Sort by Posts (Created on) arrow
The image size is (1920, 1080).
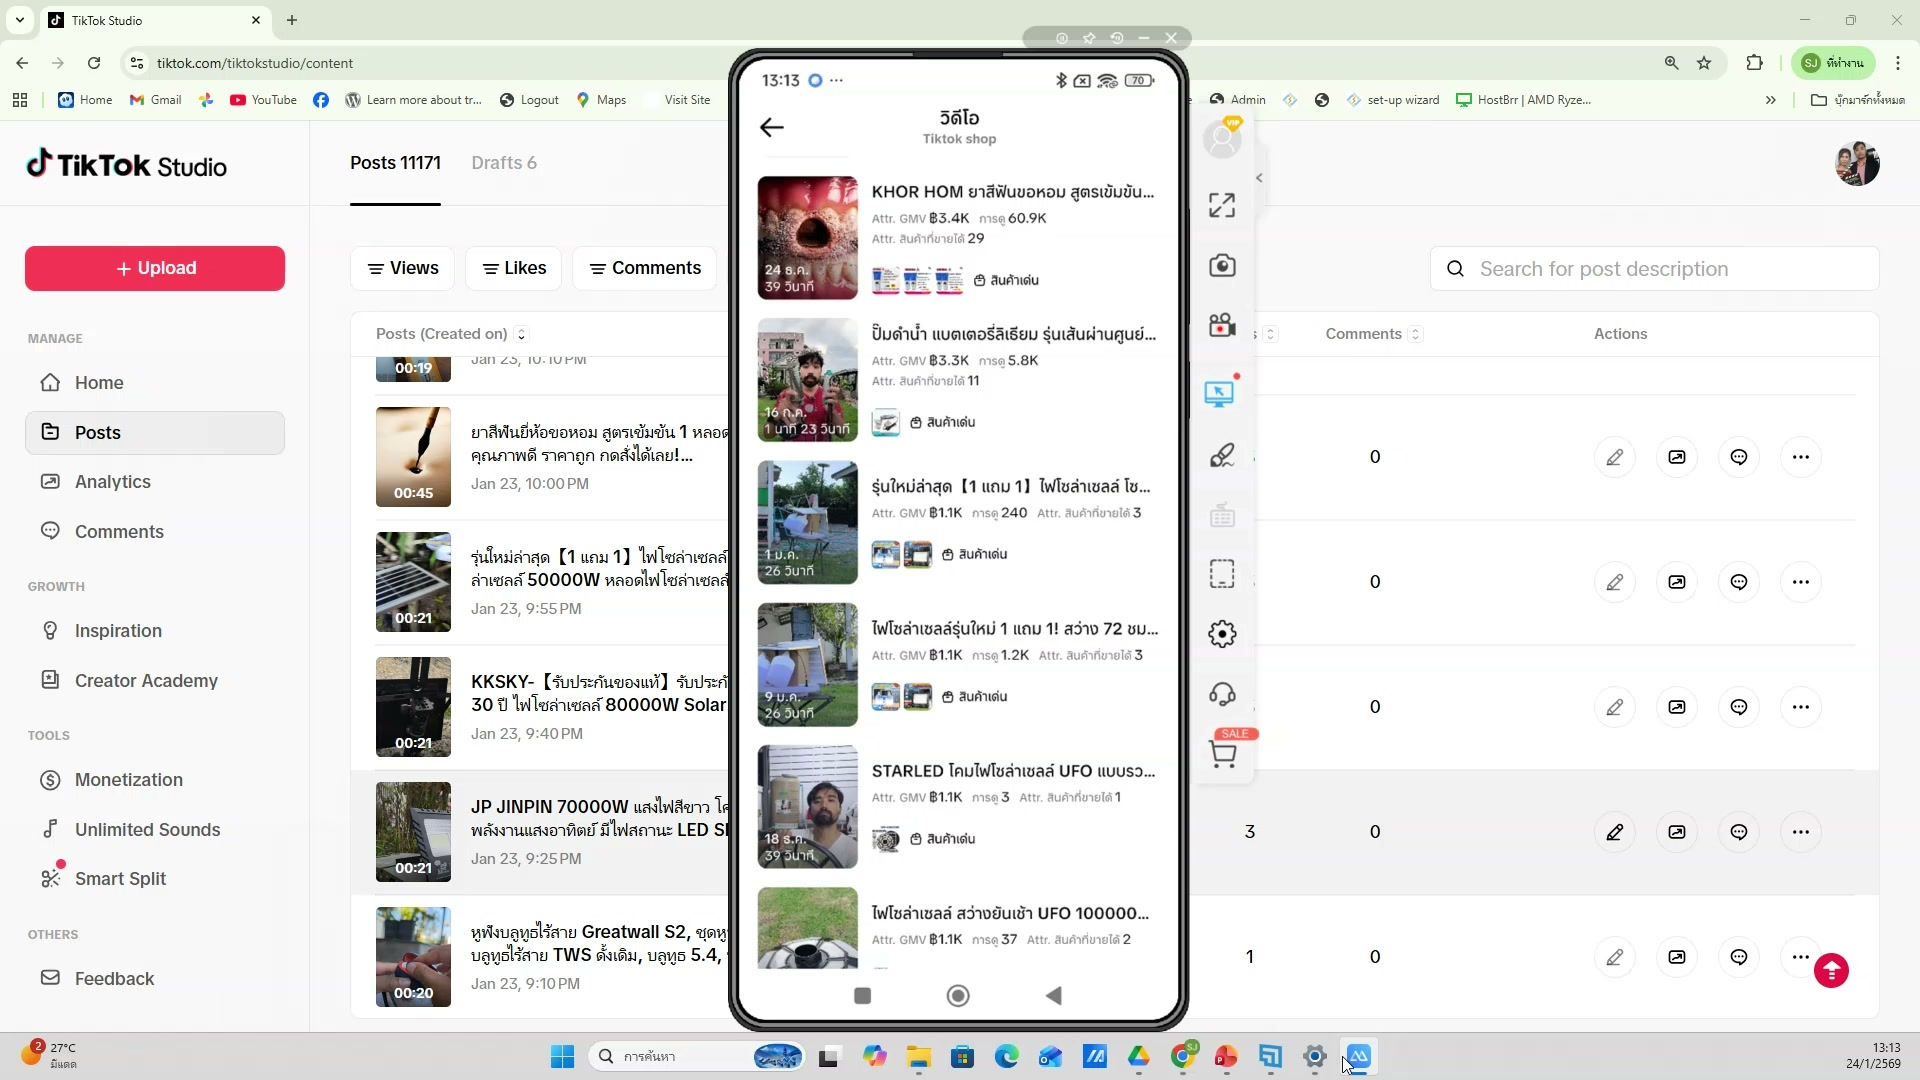(521, 334)
